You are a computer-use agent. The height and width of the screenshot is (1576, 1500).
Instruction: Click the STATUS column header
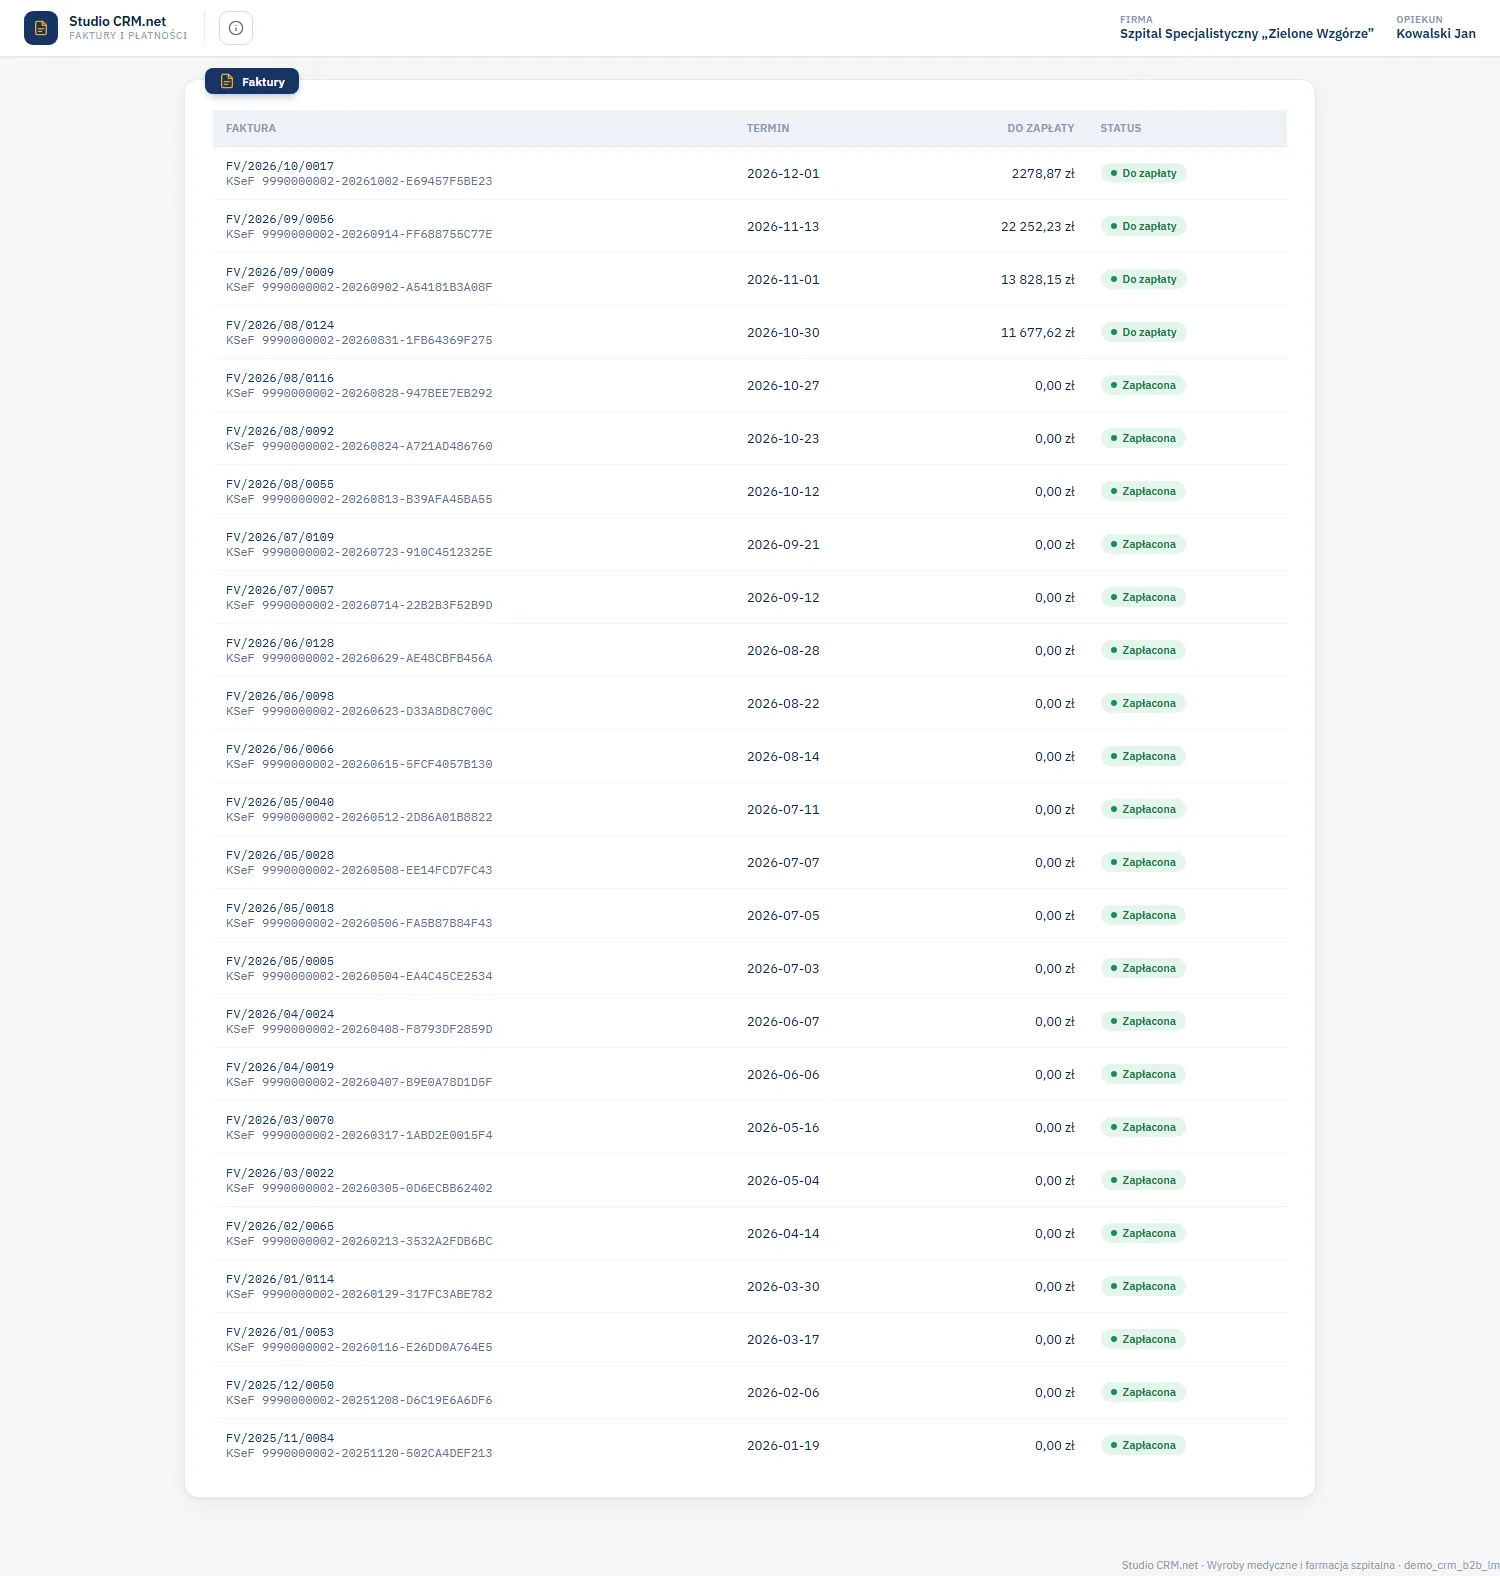pos(1121,128)
